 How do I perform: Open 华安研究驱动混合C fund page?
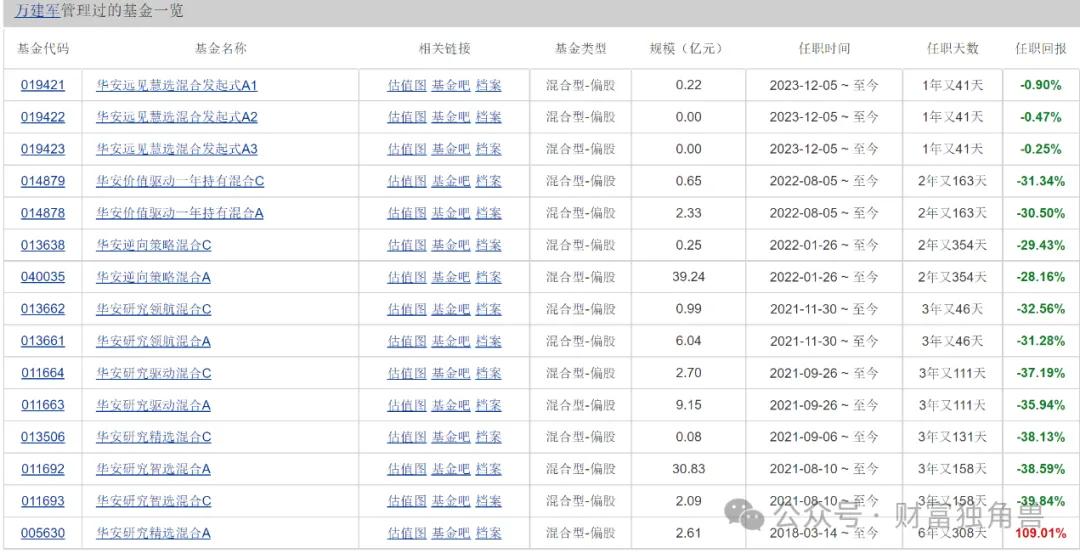pos(154,373)
